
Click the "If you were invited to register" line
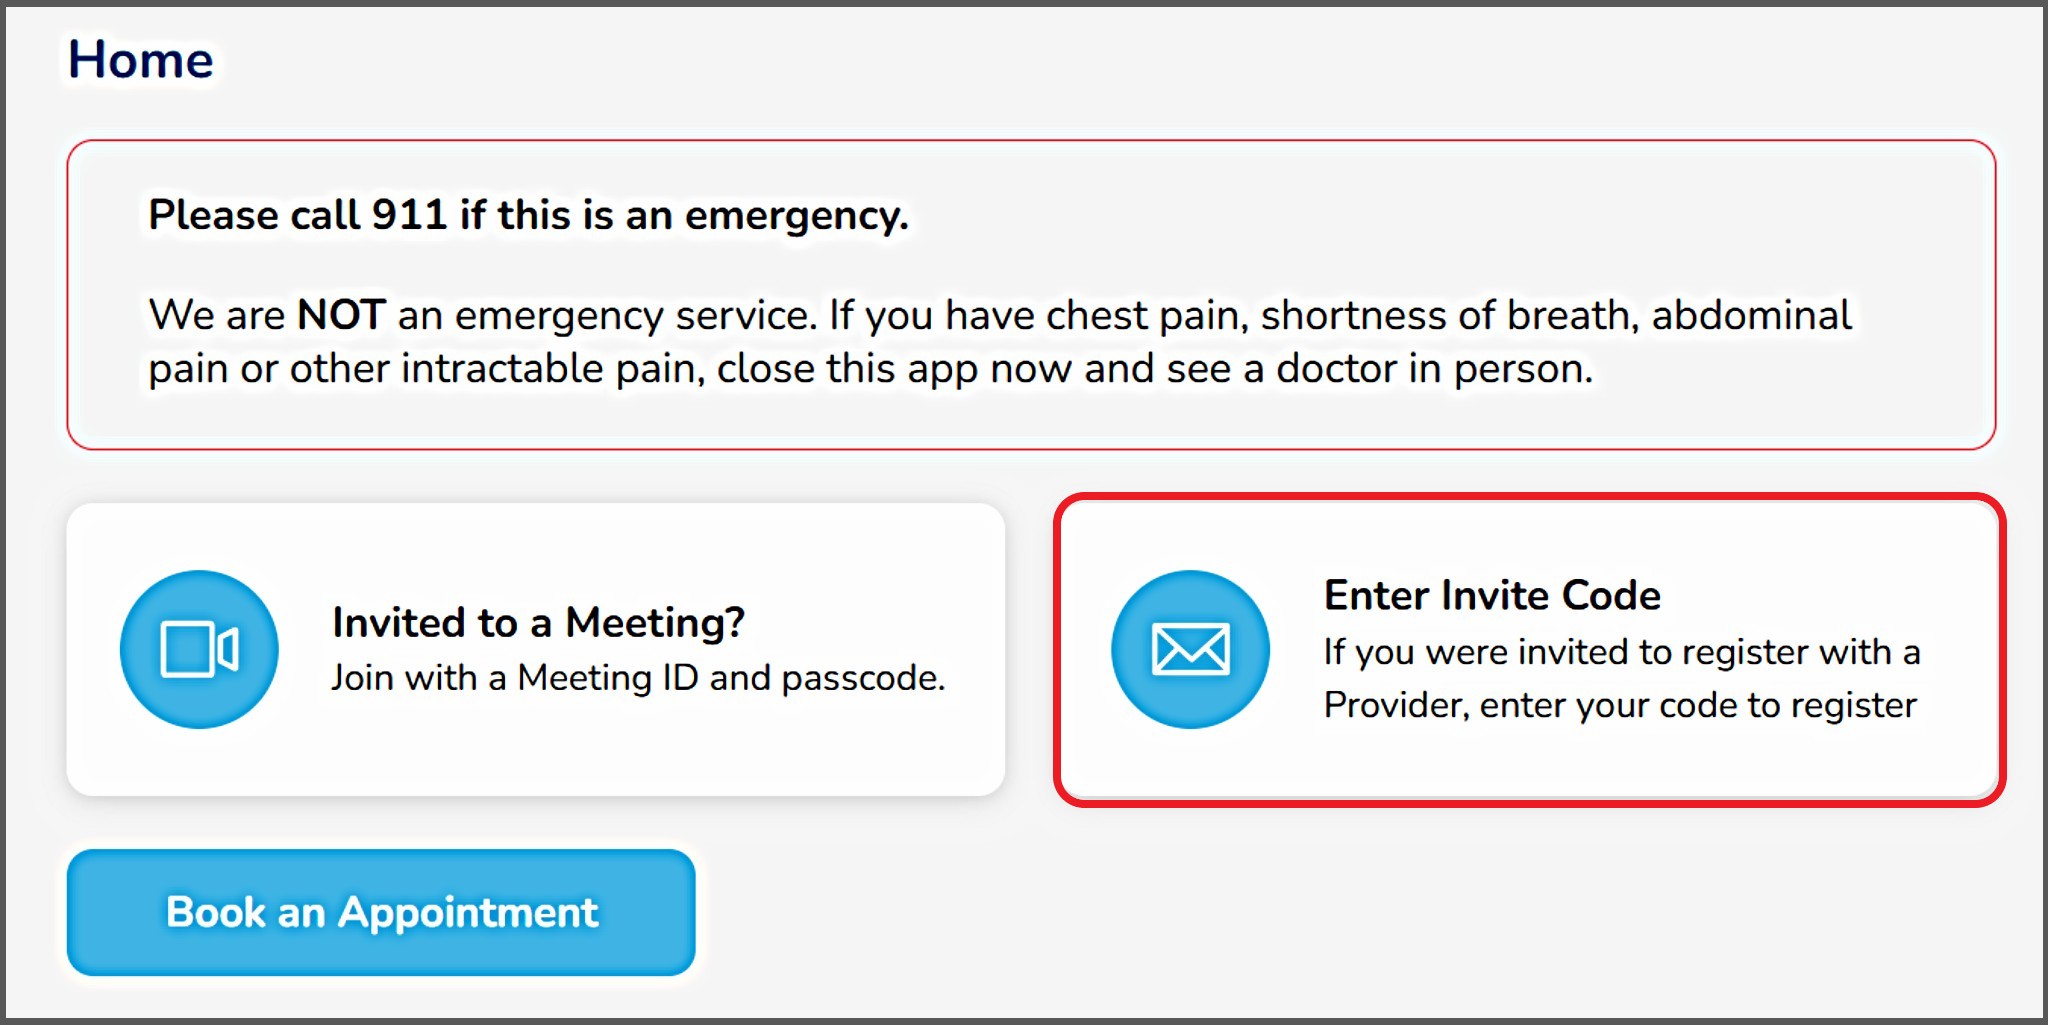(1621, 652)
